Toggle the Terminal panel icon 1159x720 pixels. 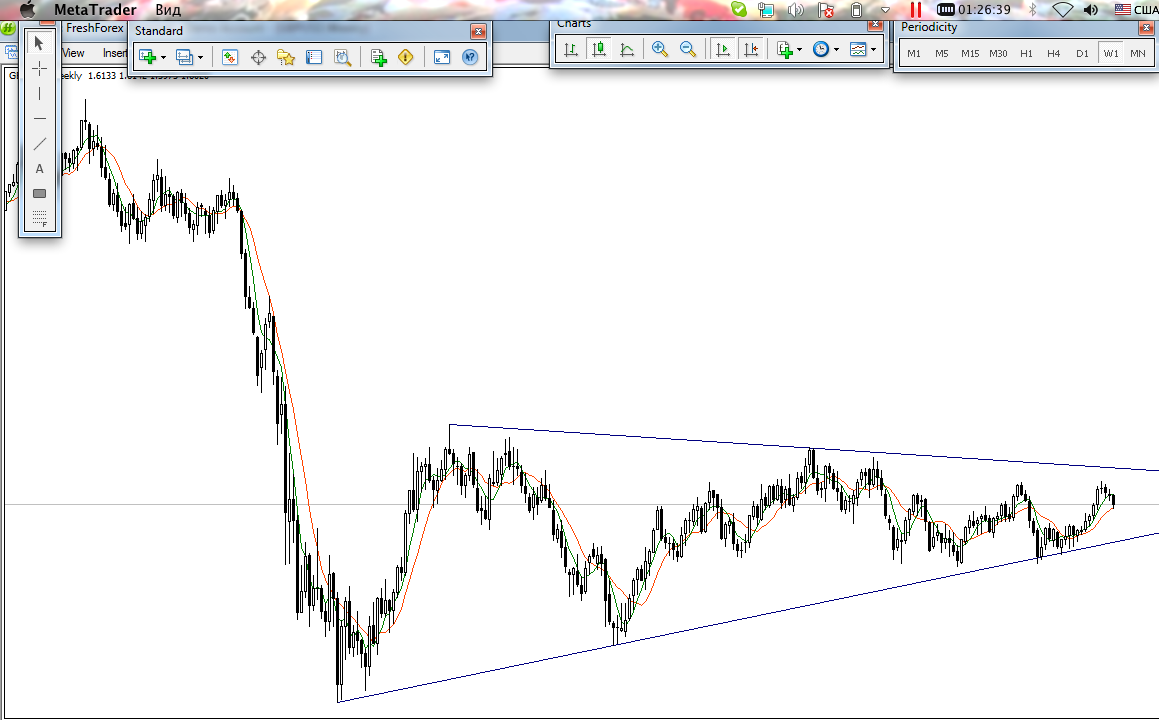[314, 57]
